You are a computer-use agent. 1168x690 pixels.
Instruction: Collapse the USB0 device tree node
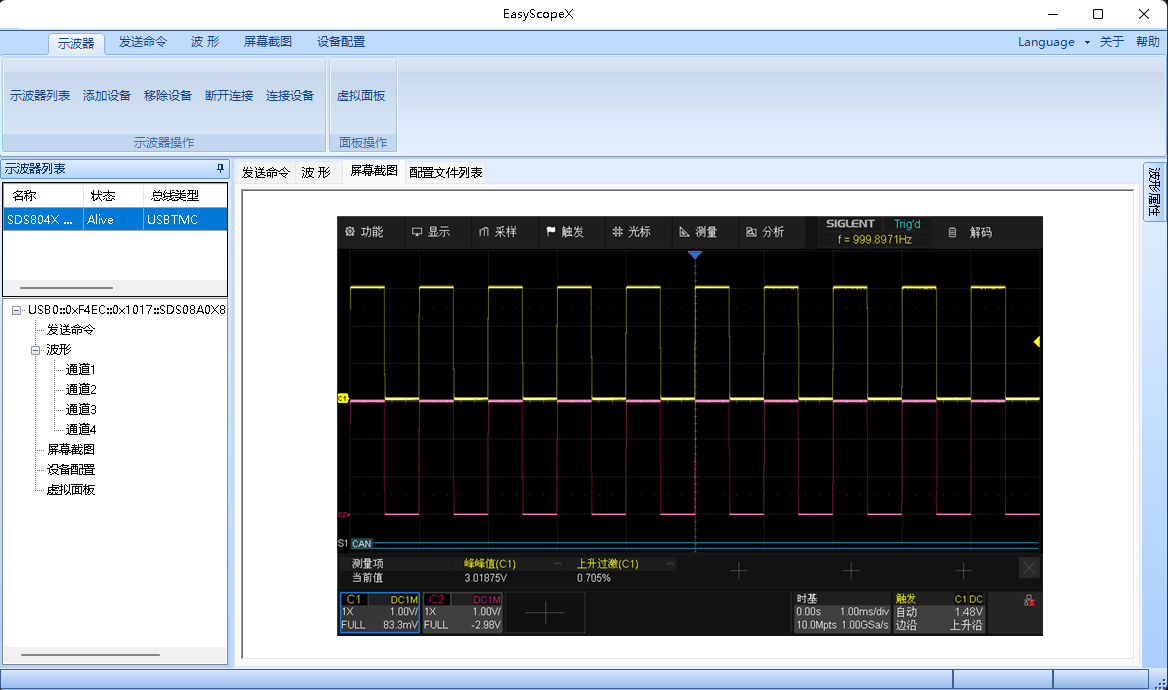click(x=16, y=310)
